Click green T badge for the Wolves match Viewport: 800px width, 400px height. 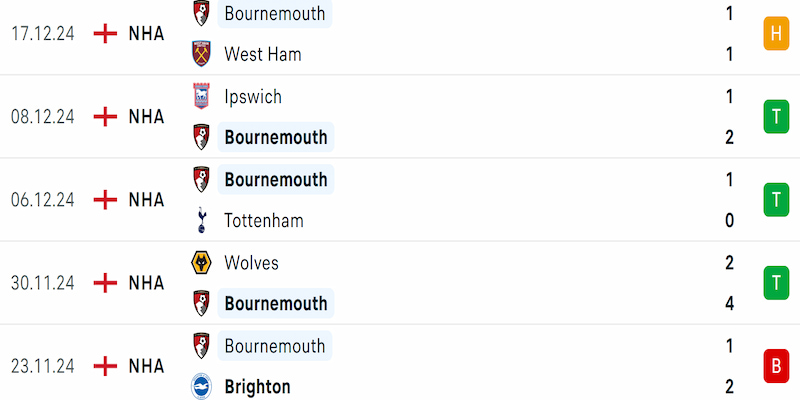[x=776, y=283]
